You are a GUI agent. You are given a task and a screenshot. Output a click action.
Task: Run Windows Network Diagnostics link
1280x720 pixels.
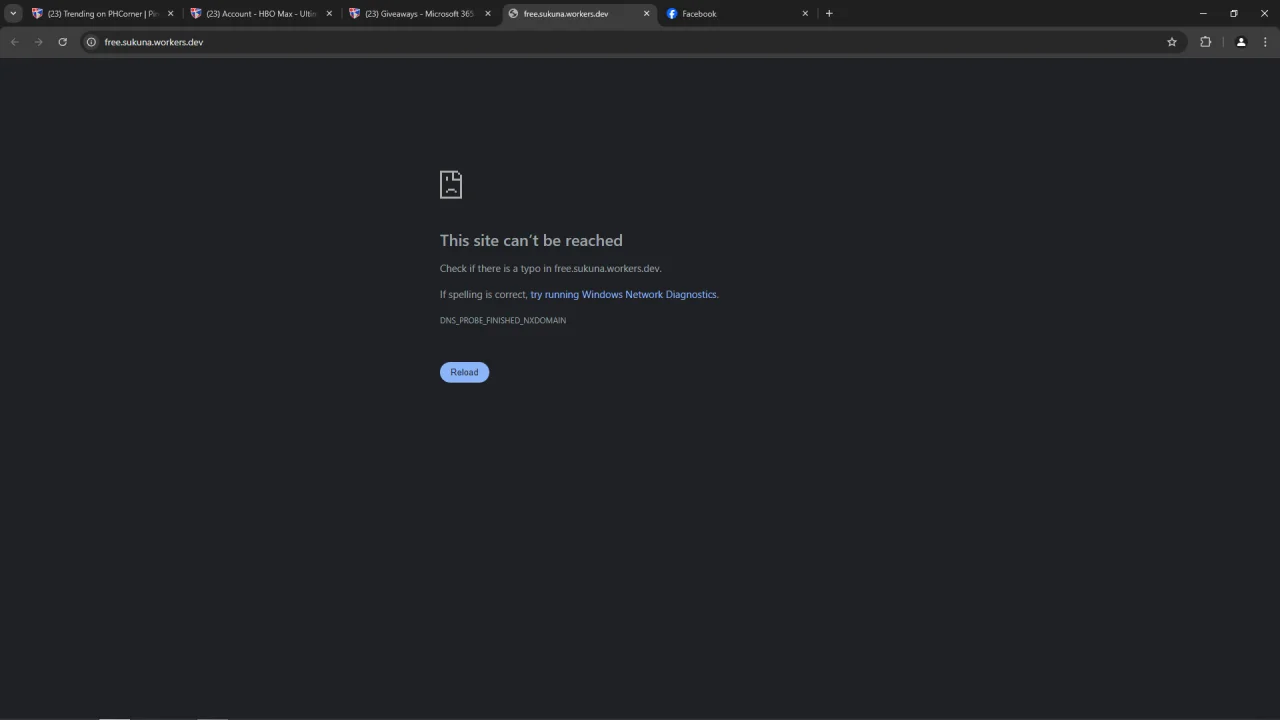623,295
